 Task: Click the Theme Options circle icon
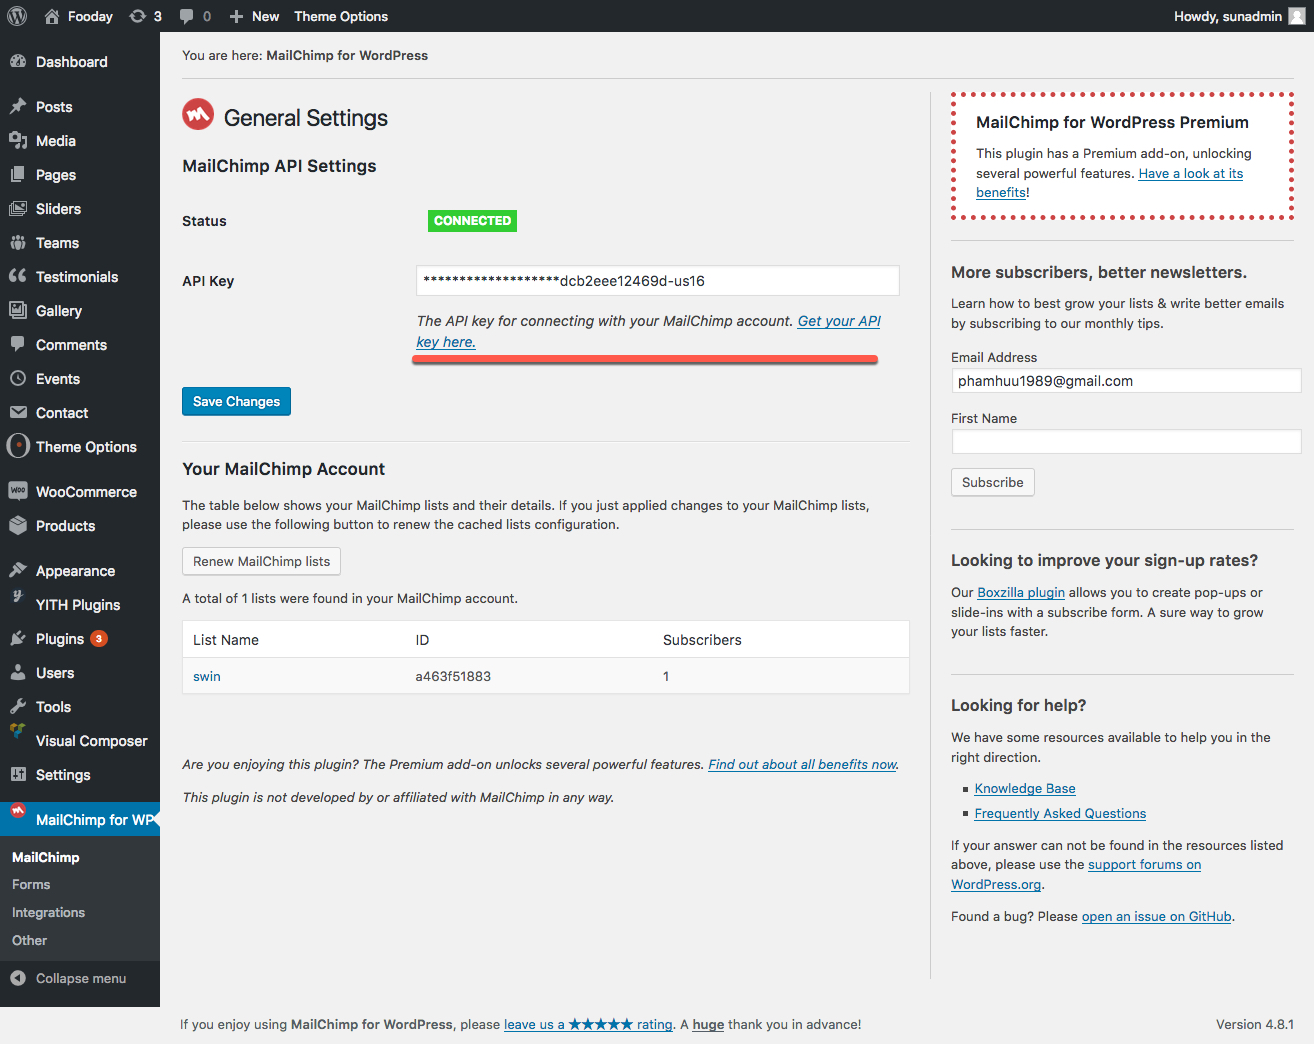[x=18, y=446]
